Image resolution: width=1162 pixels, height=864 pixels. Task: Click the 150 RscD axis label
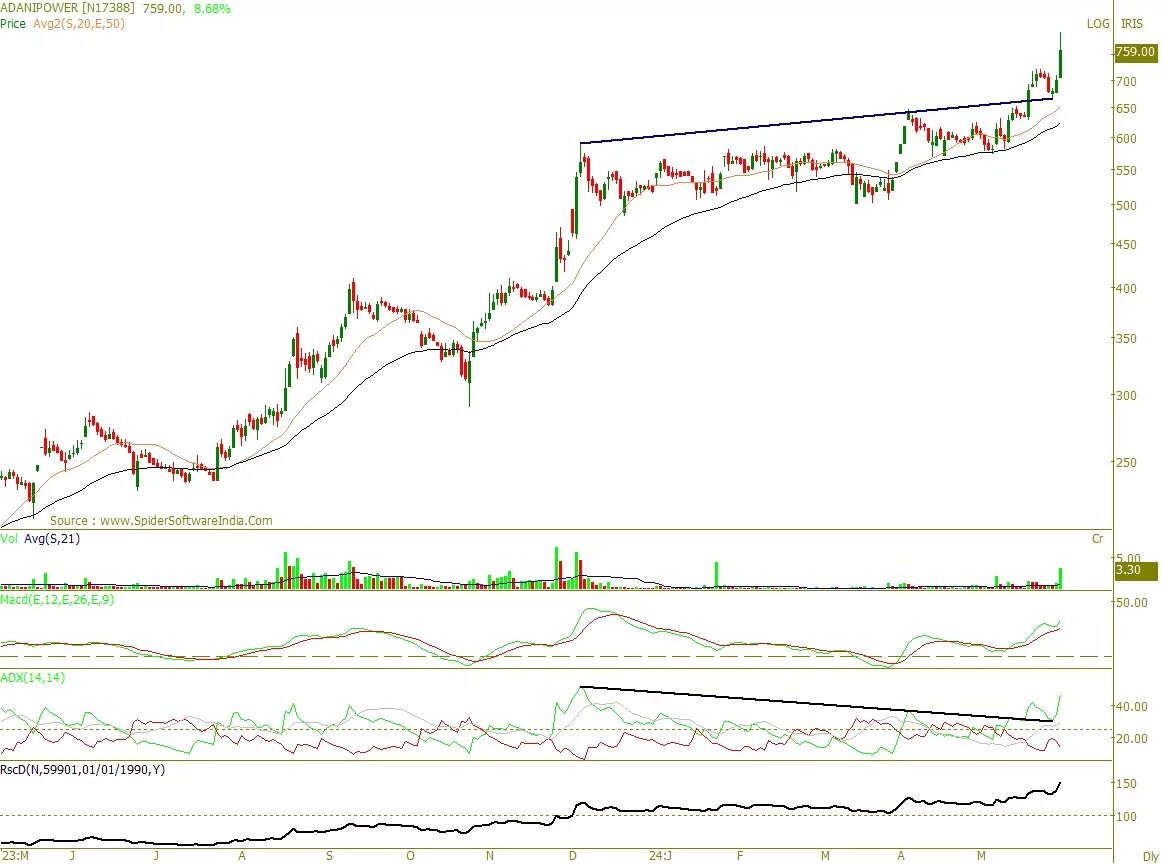pos(1126,783)
